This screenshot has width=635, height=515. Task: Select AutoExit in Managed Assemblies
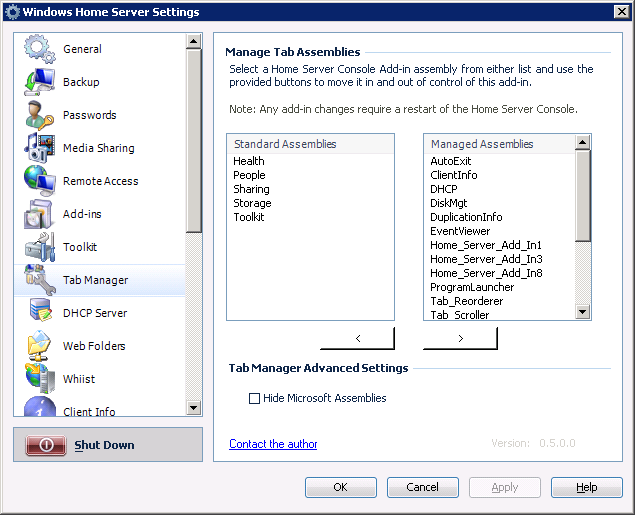450,161
